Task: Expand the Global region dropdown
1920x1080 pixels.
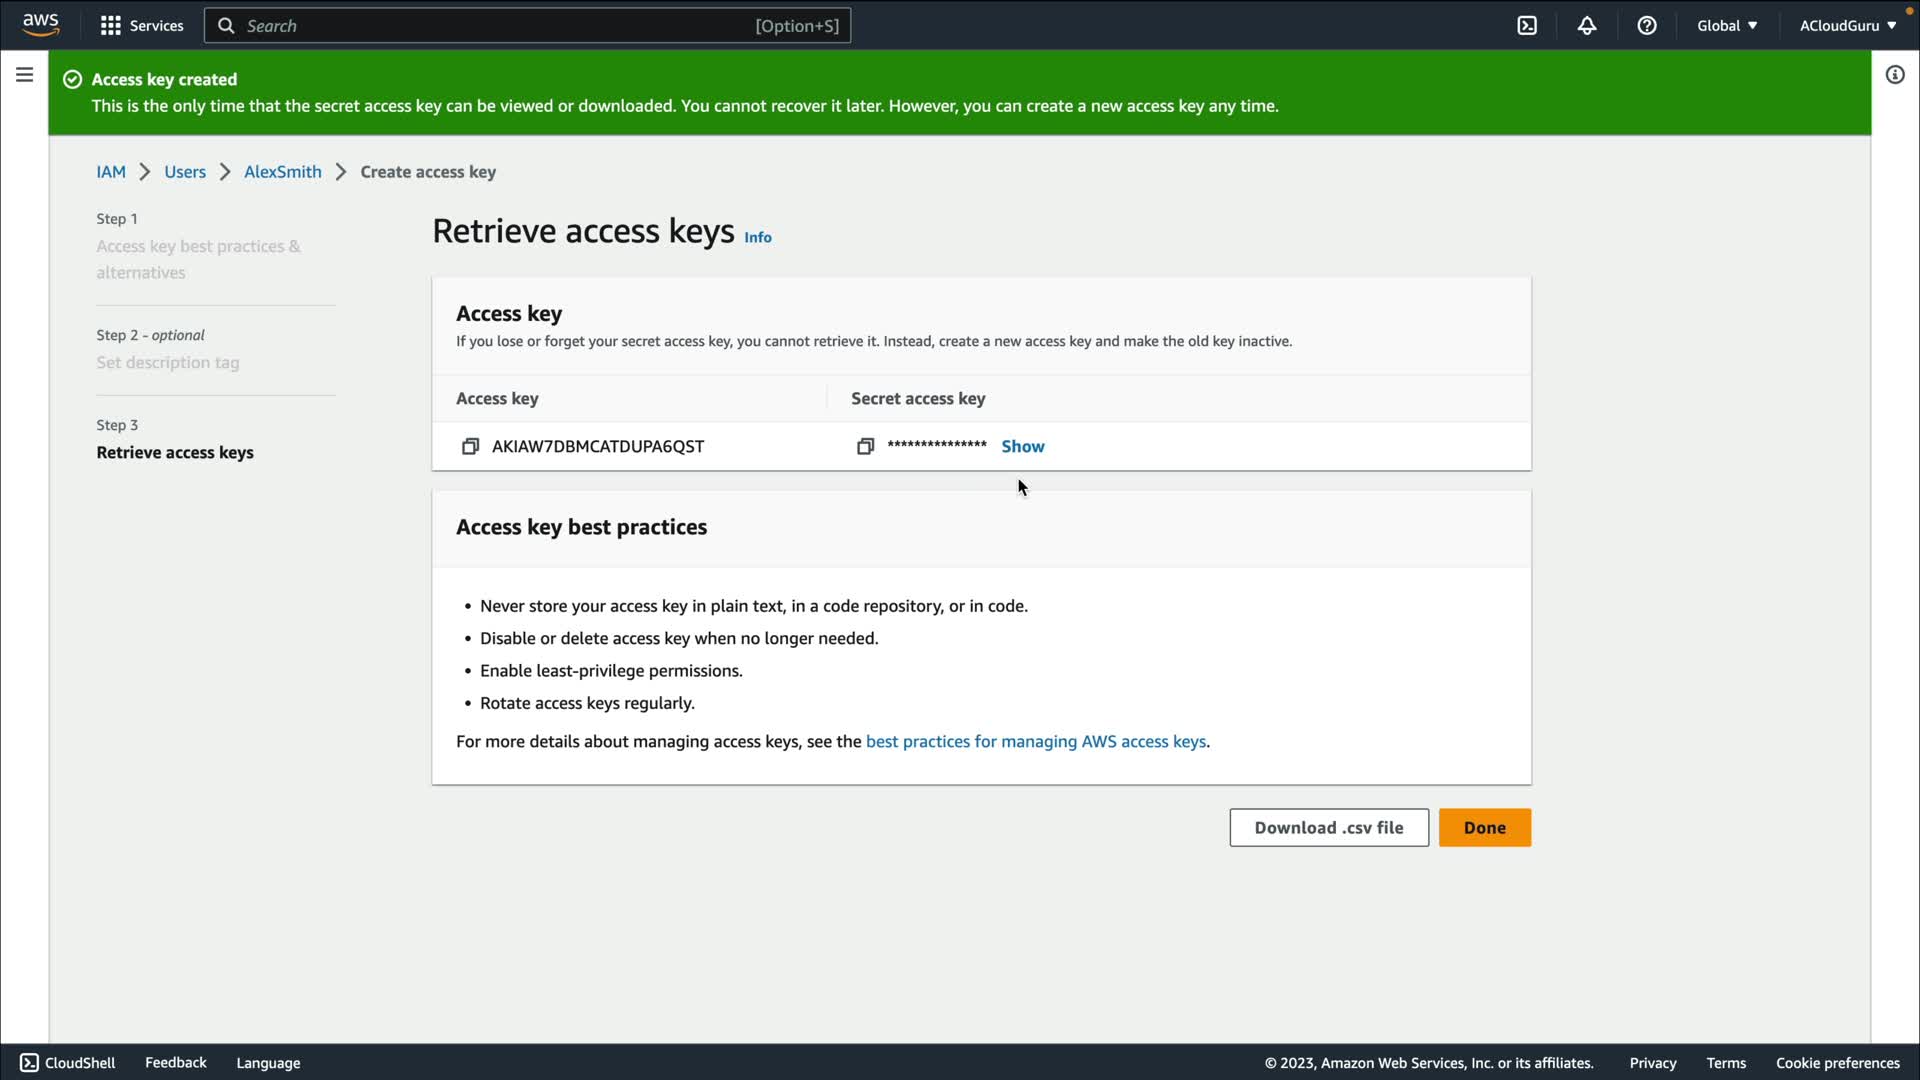Action: pos(1727,26)
